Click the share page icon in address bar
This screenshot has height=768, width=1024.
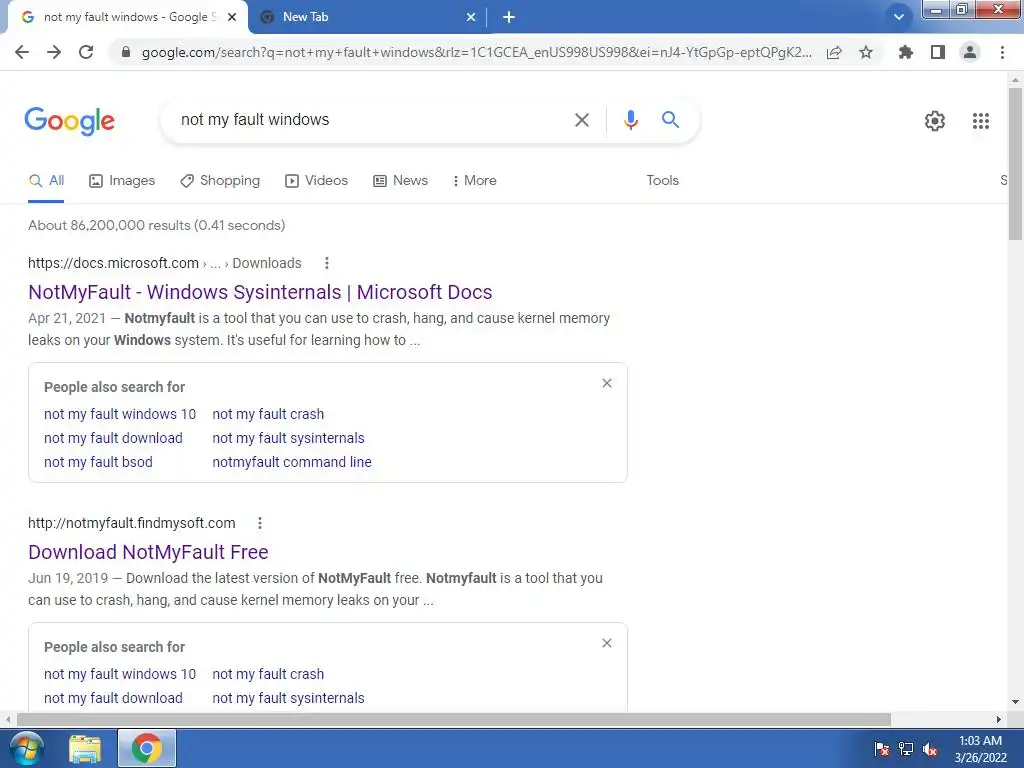point(834,53)
